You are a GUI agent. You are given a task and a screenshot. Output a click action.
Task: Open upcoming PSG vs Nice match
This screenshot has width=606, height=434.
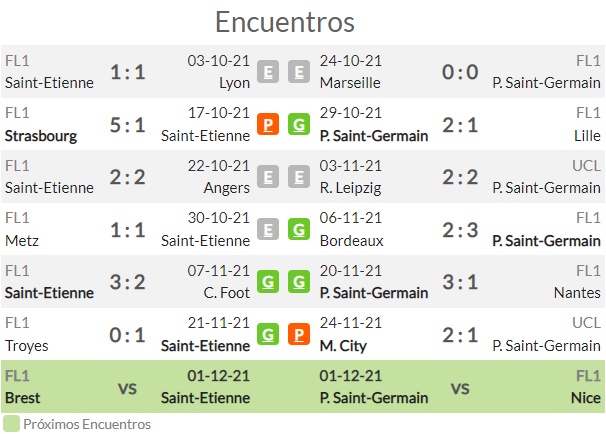tap(460, 387)
